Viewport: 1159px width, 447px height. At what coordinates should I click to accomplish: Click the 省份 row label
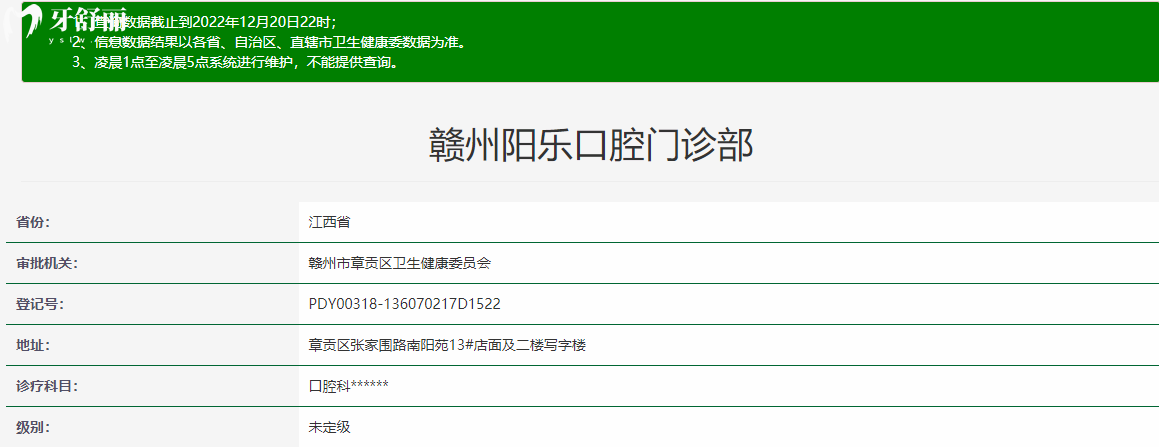tap(33, 222)
